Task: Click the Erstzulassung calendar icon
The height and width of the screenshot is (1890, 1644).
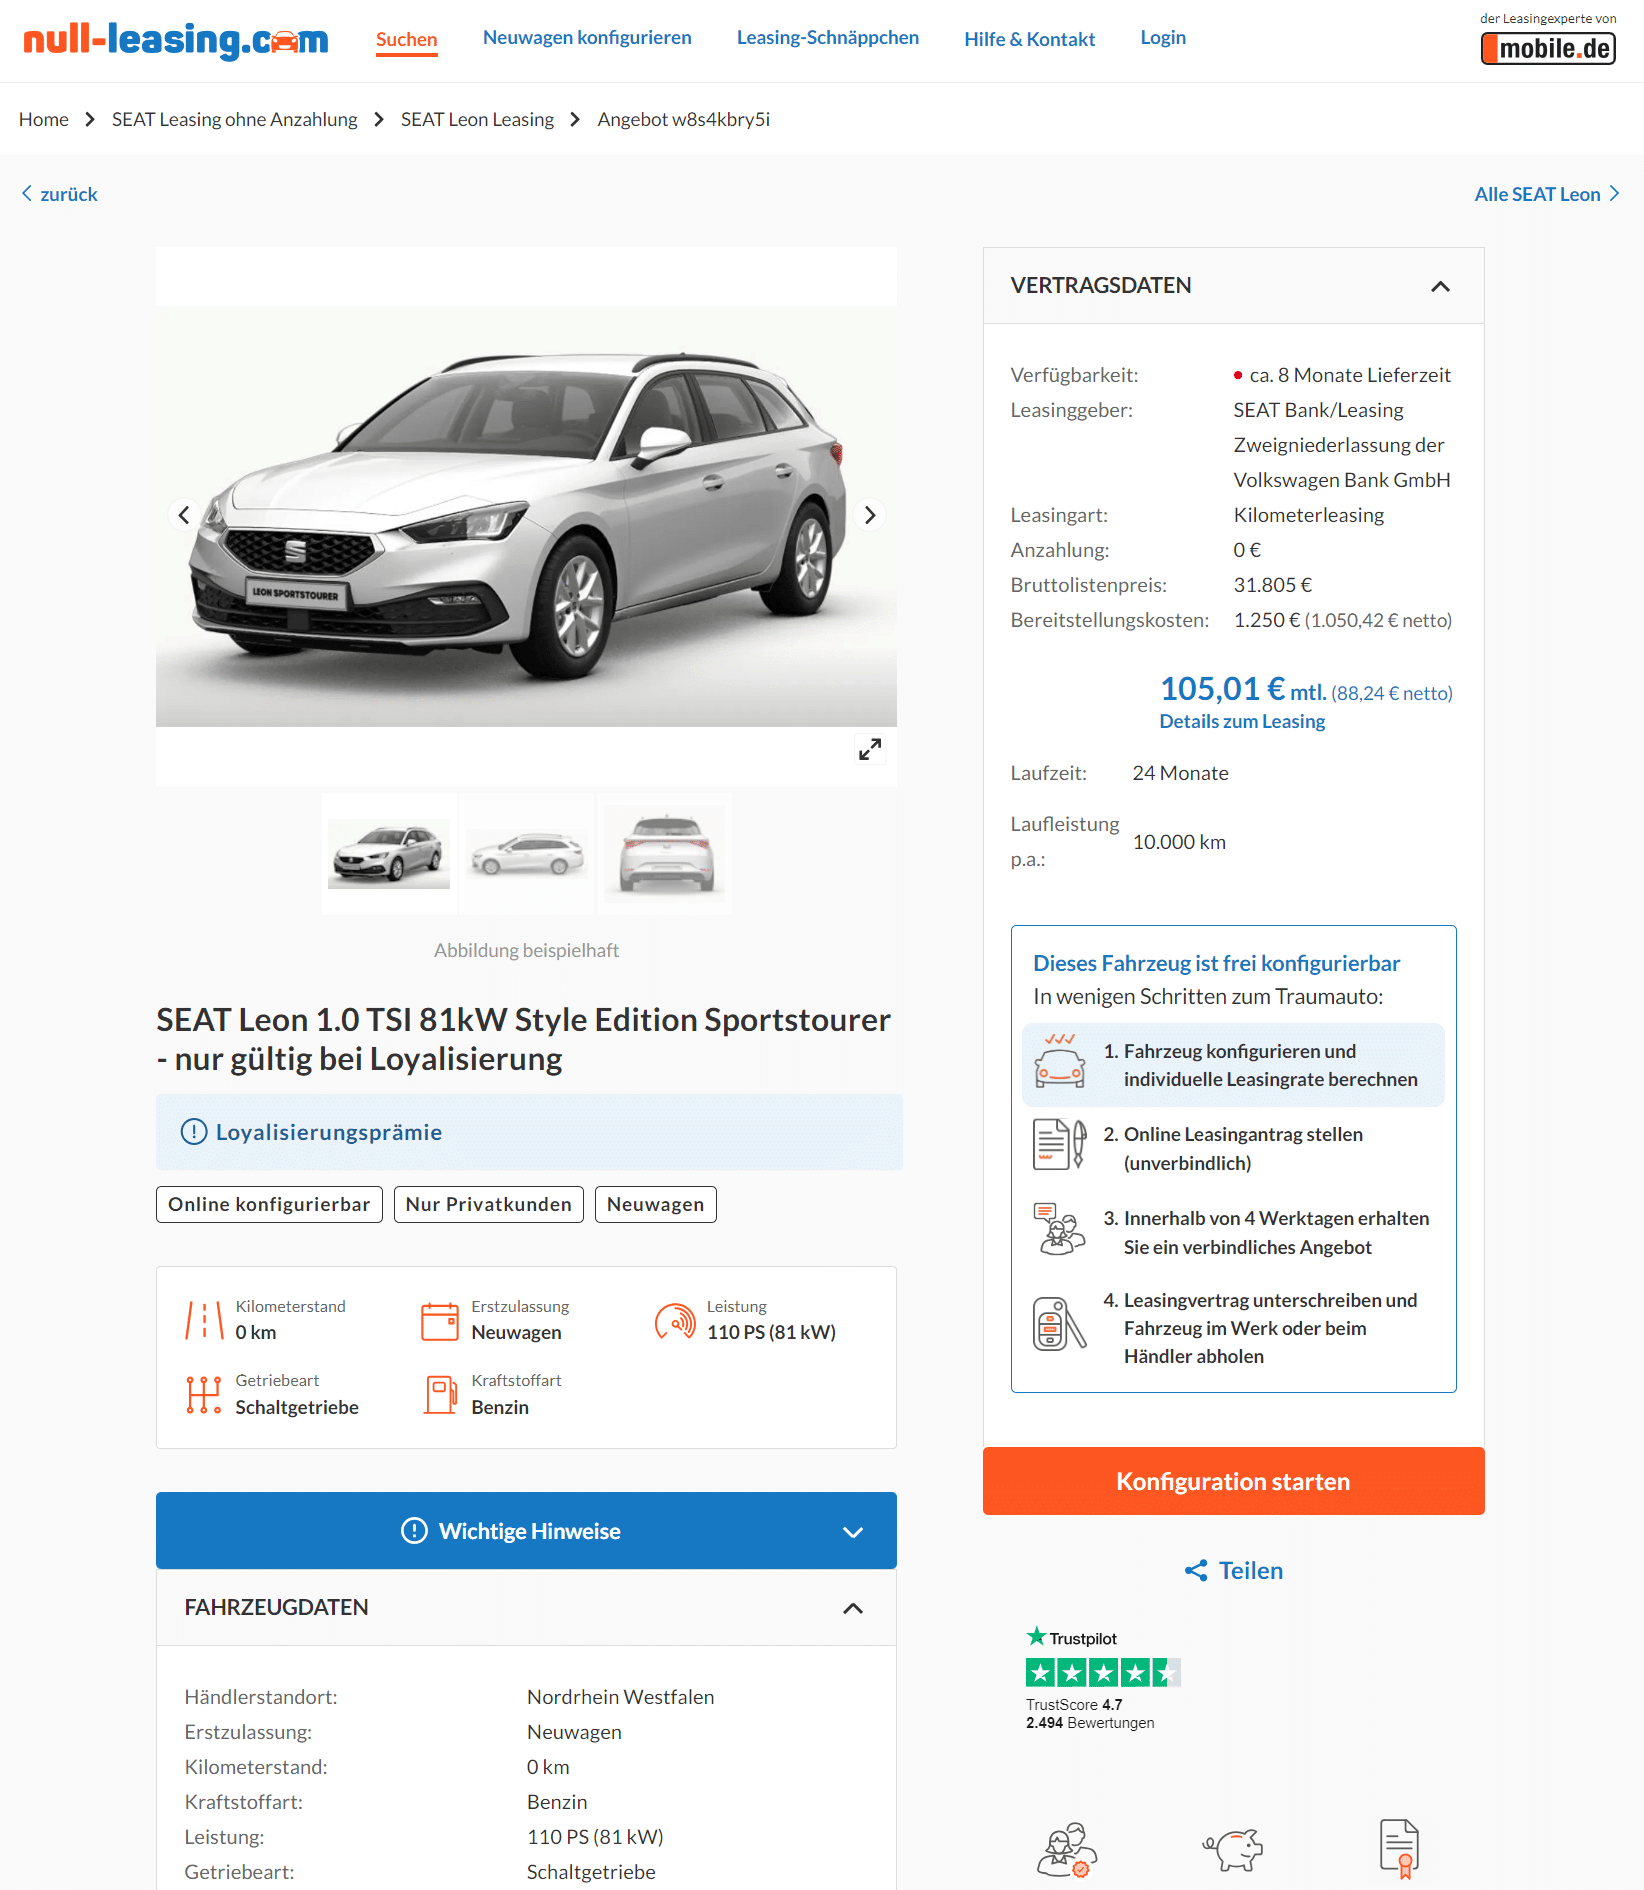Action: pyautogui.click(x=440, y=1321)
